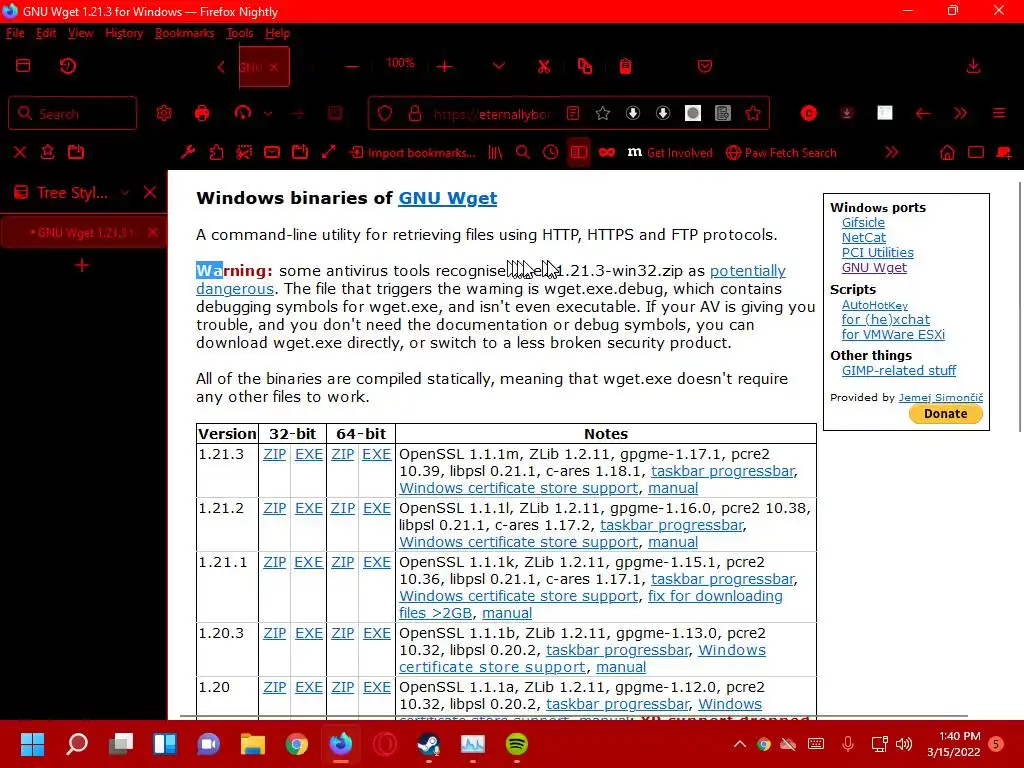Screen dimensions: 1024x768
Task: Open the Tools menu
Action: pyautogui.click(x=240, y=33)
